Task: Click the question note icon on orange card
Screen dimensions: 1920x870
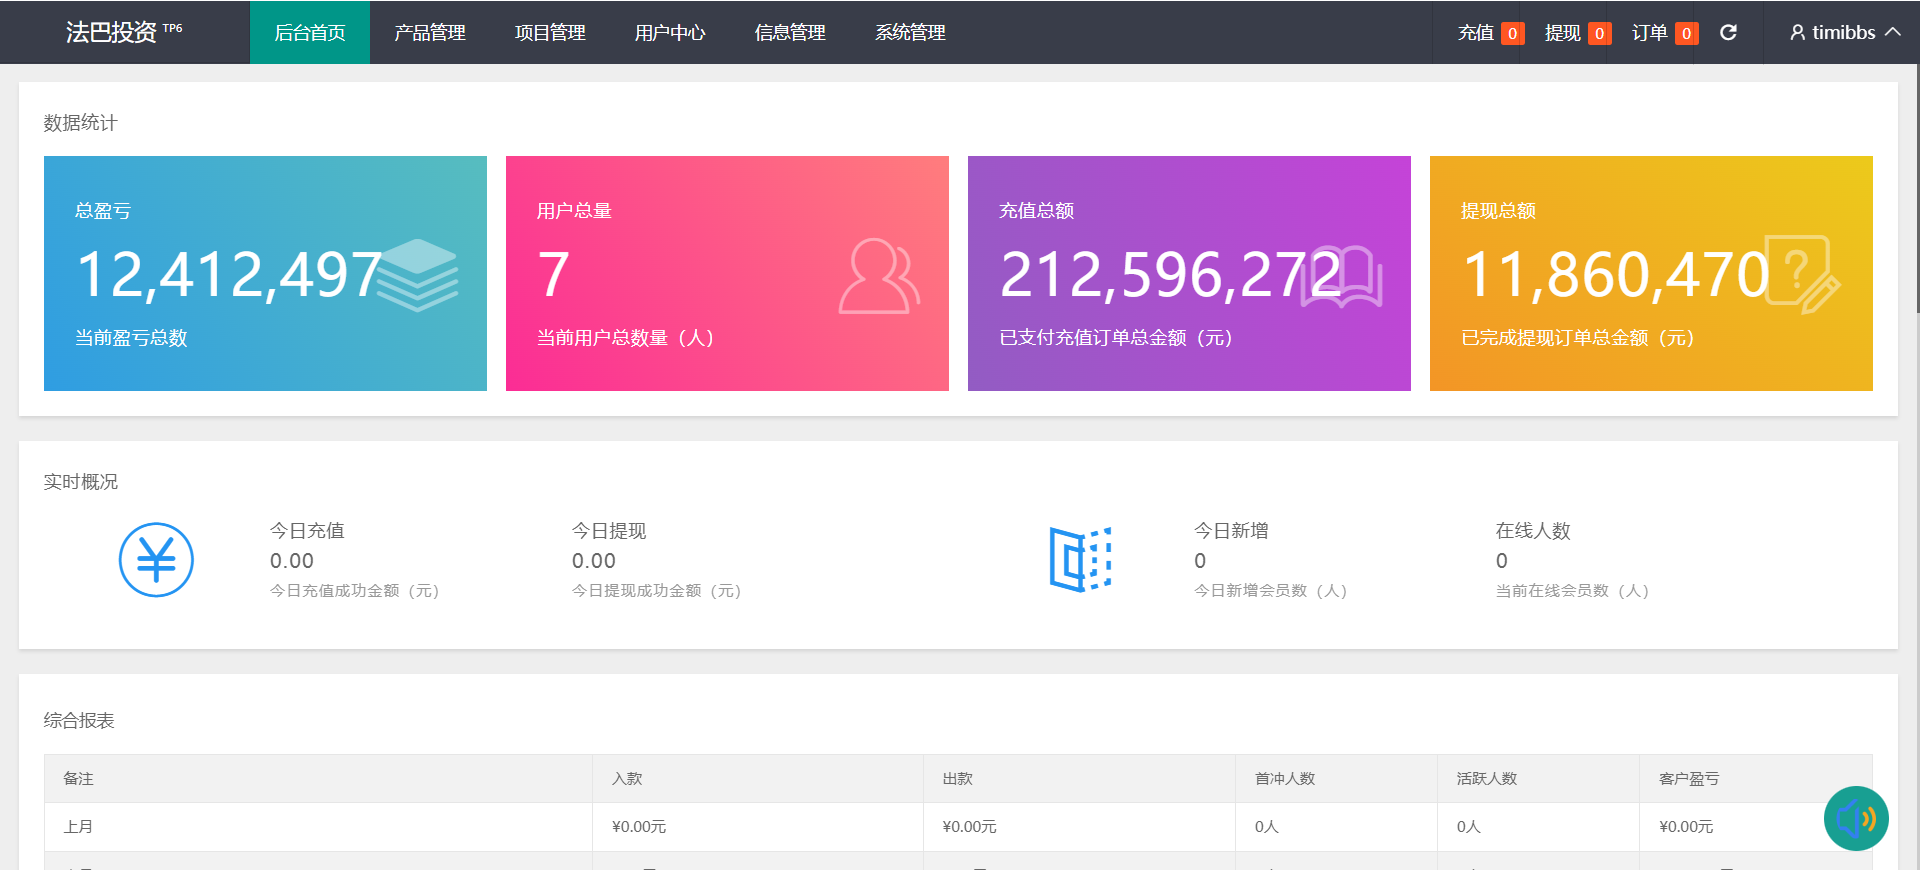Action: (x=1802, y=274)
